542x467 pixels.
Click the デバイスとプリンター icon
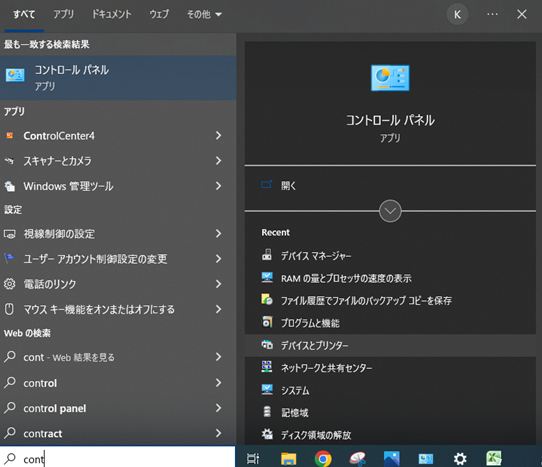tap(267, 345)
